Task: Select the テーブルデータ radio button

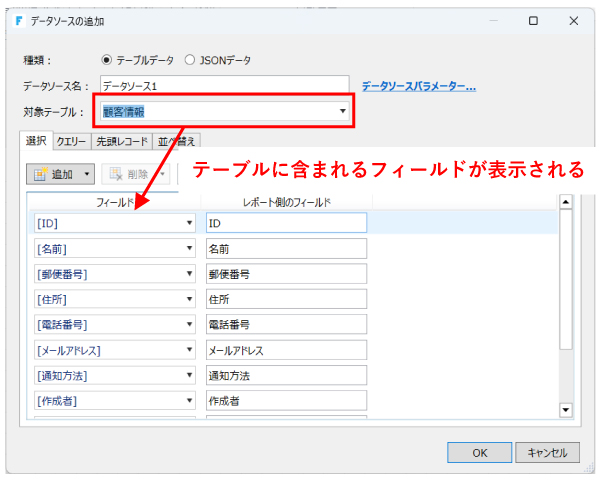Action: point(107,59)
